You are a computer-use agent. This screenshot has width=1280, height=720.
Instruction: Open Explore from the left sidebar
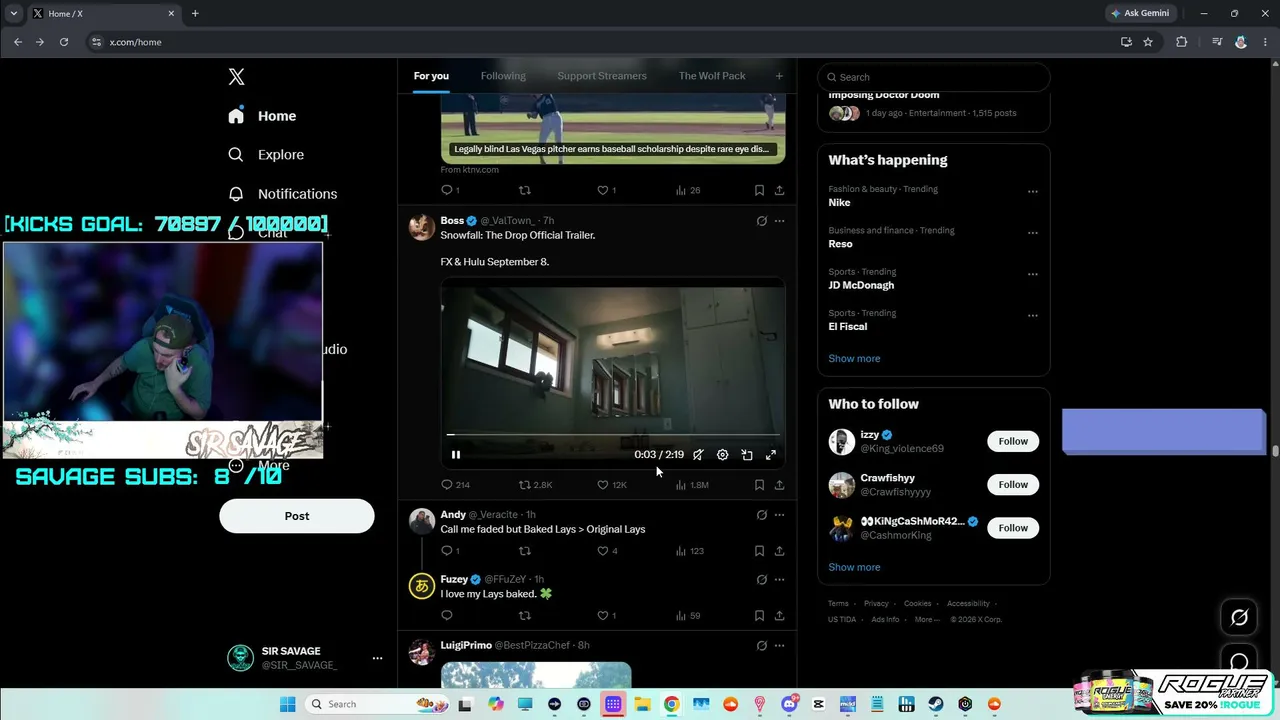266,155
